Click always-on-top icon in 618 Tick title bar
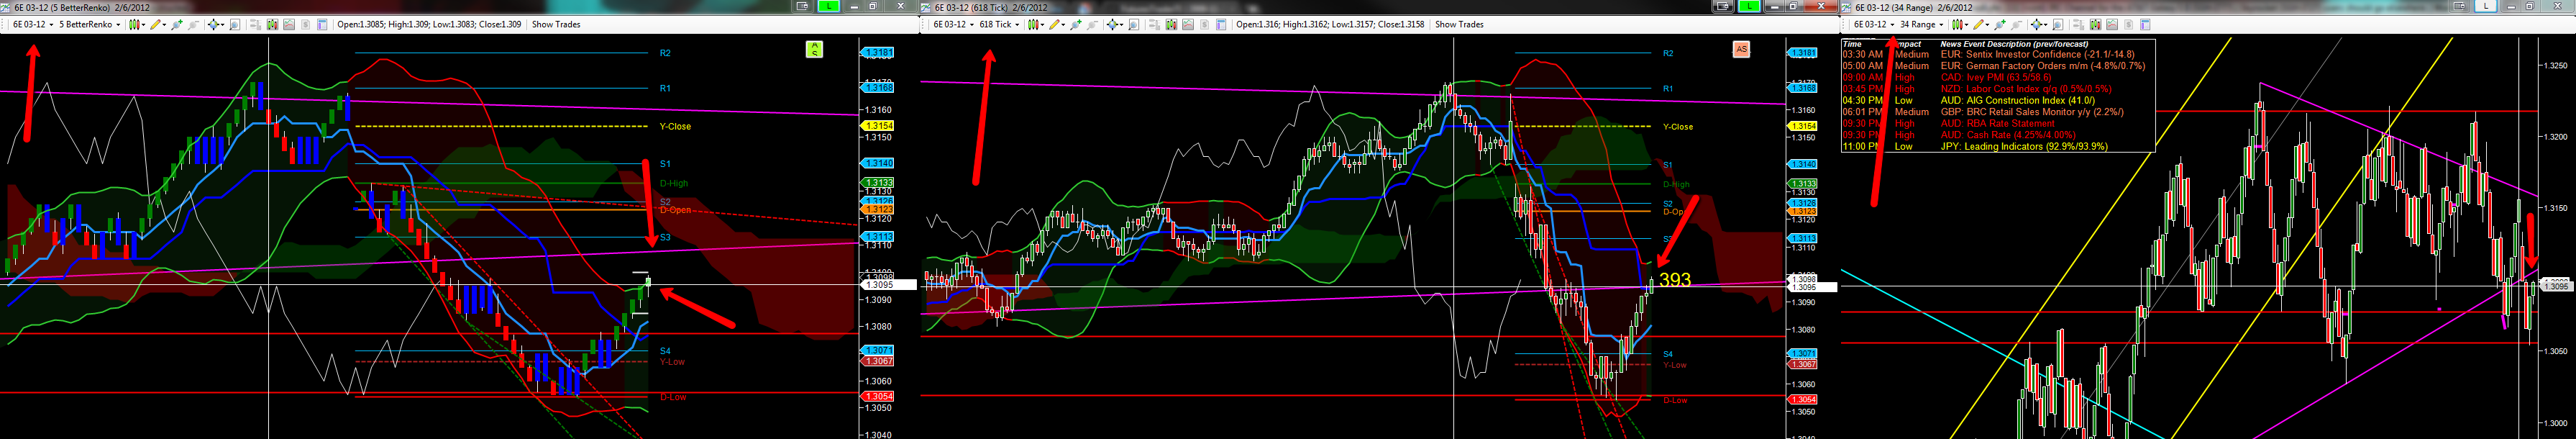 (1722, 6)
